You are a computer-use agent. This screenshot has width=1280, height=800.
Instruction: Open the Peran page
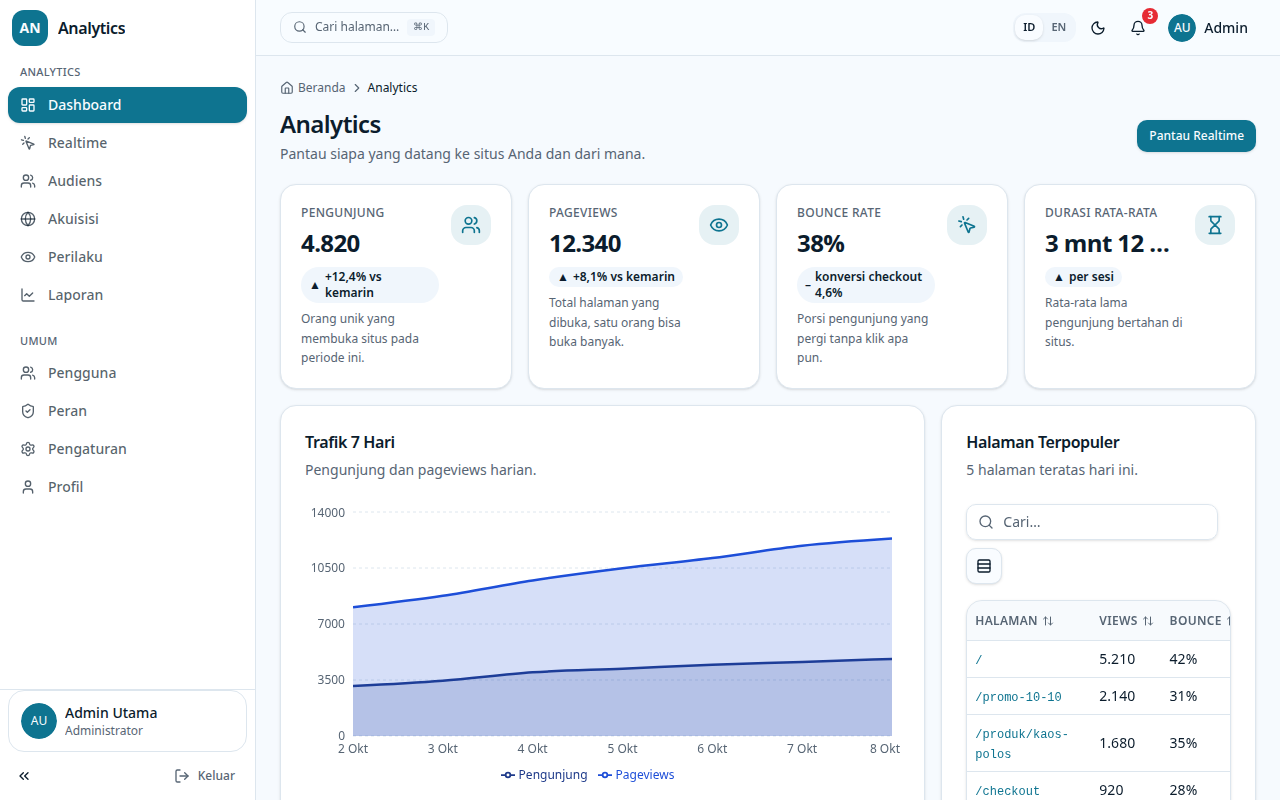[127, 411]
